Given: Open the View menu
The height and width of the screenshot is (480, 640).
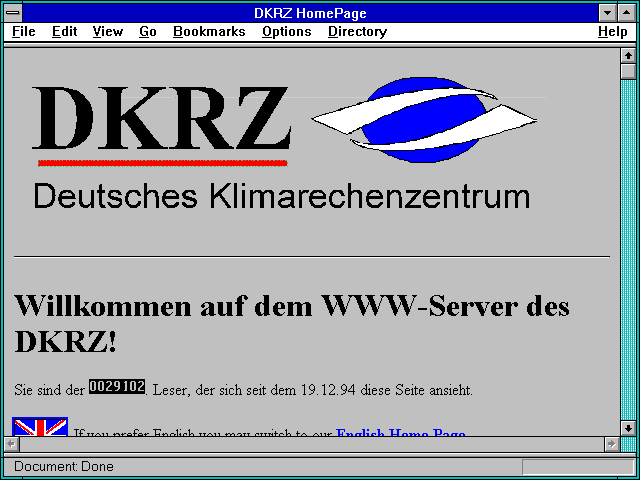Looking at the screenshot, I should click(x=107, y=32).
